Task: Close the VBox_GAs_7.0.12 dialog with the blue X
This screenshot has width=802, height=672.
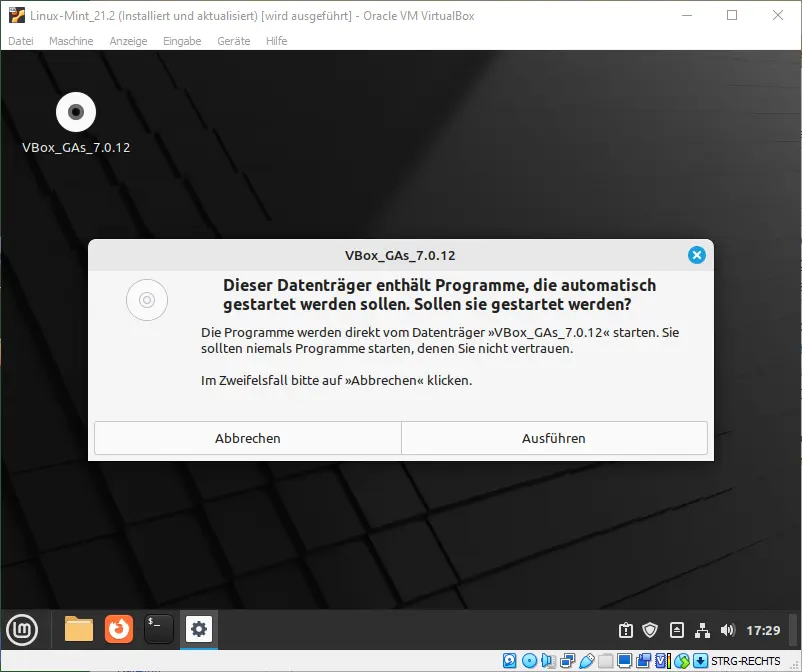Action: click(696, 255)
